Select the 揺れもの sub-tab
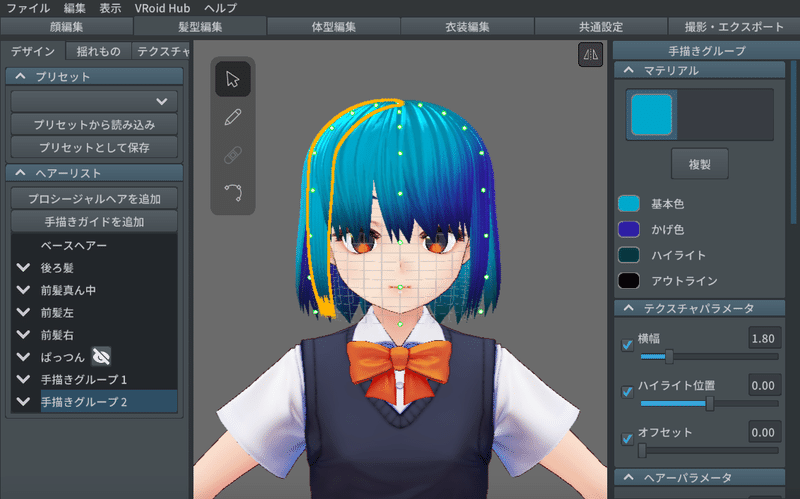 point(98,51)
